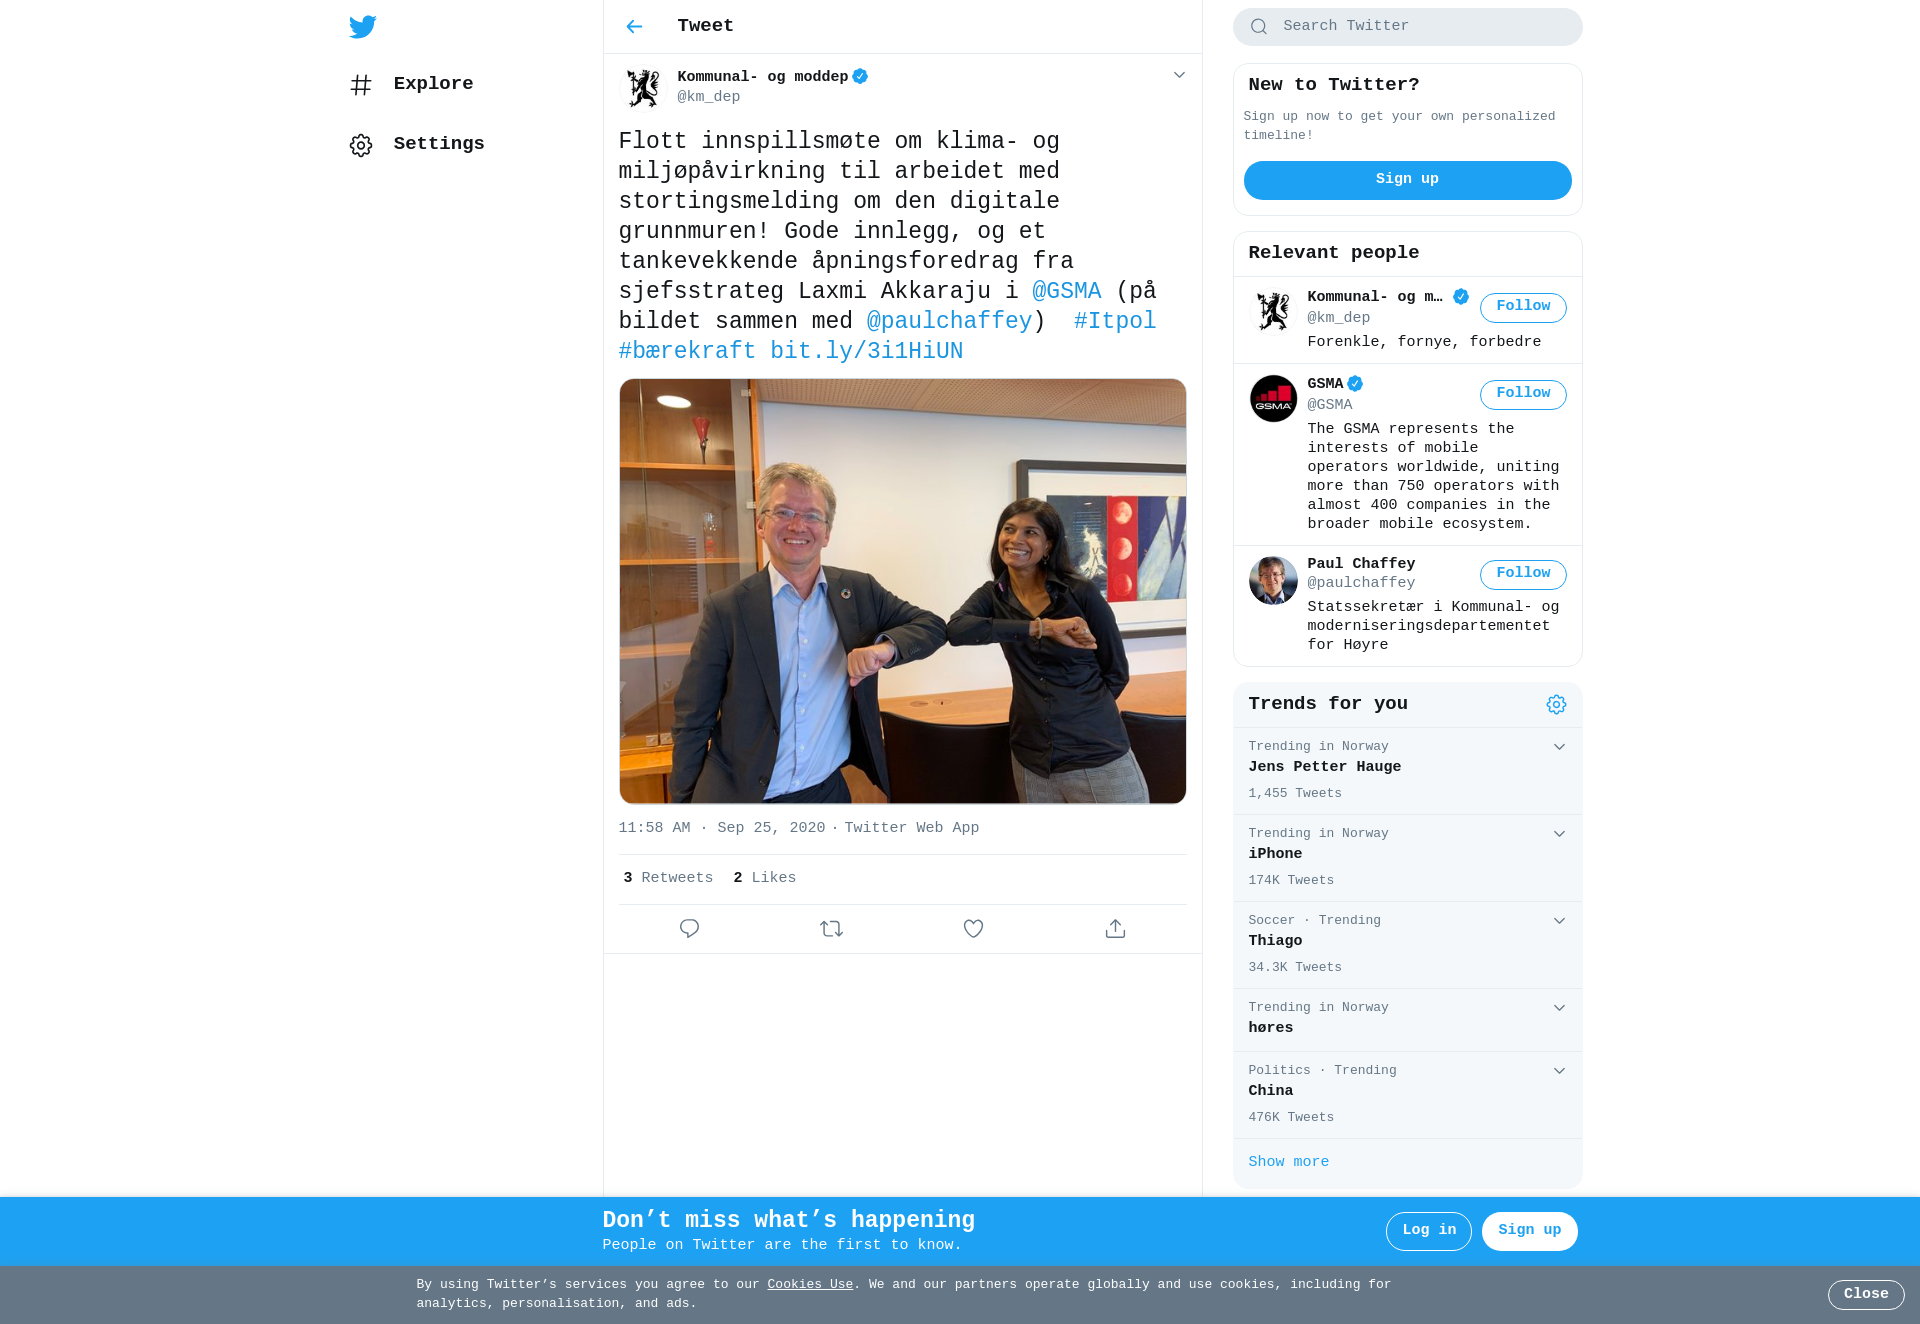1920x1324 pixels.
Task: Follow the Paul Chaffey account
Action: [x=1523, y=574]
